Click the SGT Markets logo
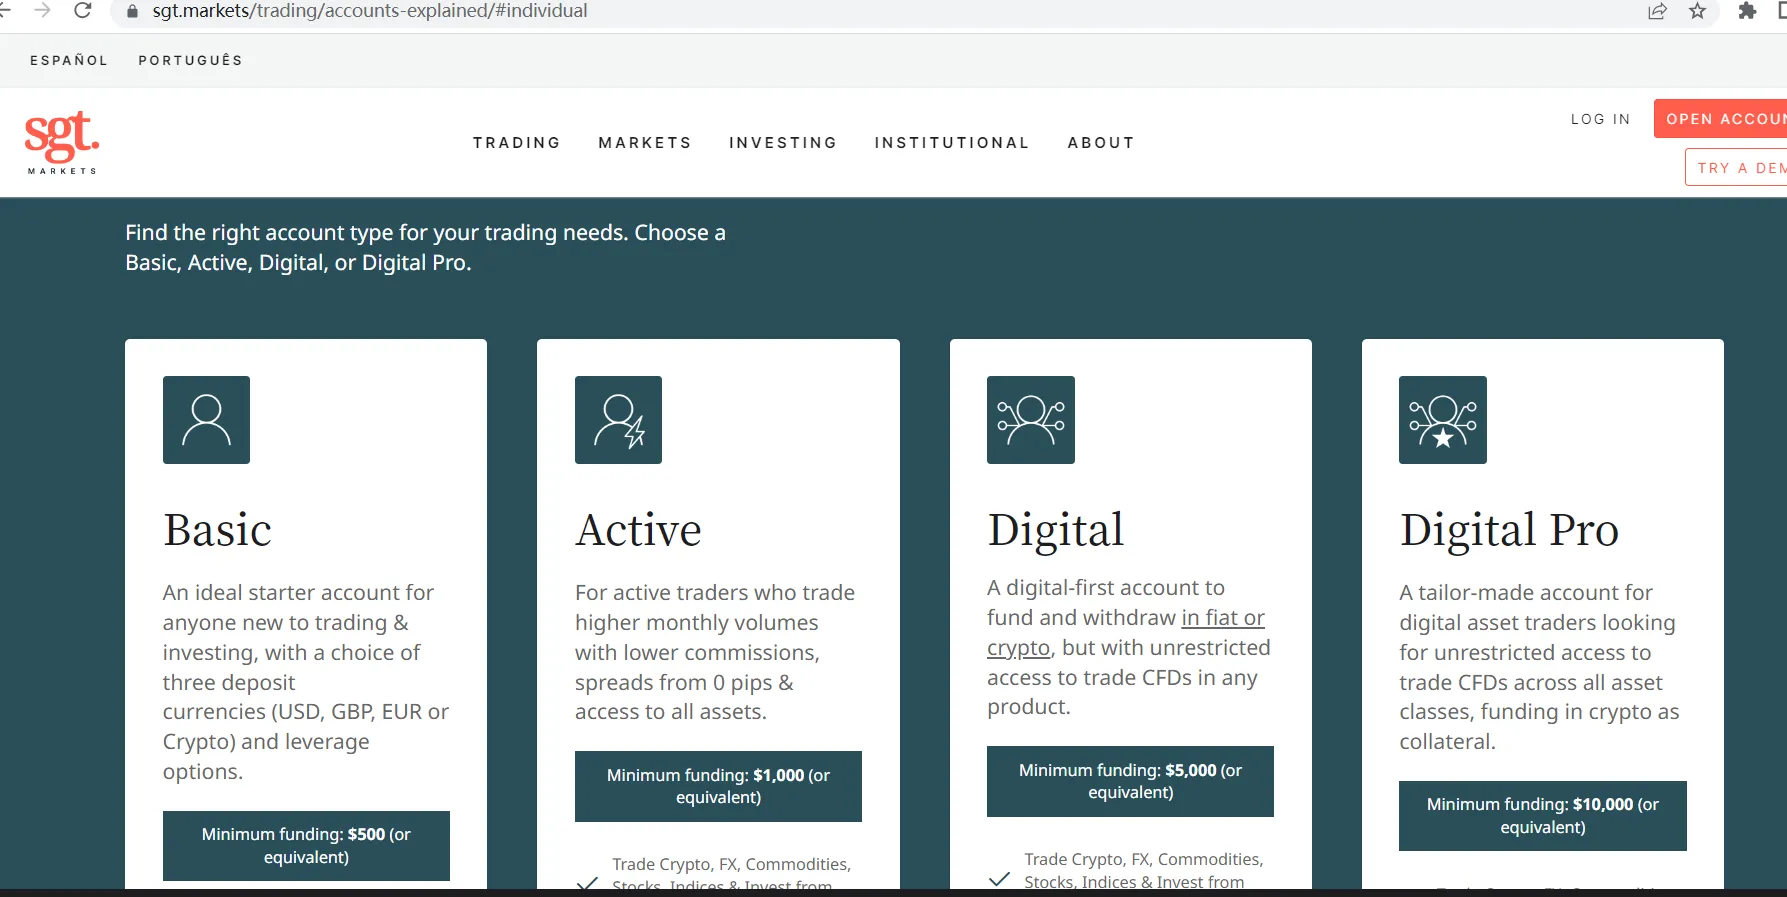Viewport: 1787px width, 897px height. (x=62, y=142)
